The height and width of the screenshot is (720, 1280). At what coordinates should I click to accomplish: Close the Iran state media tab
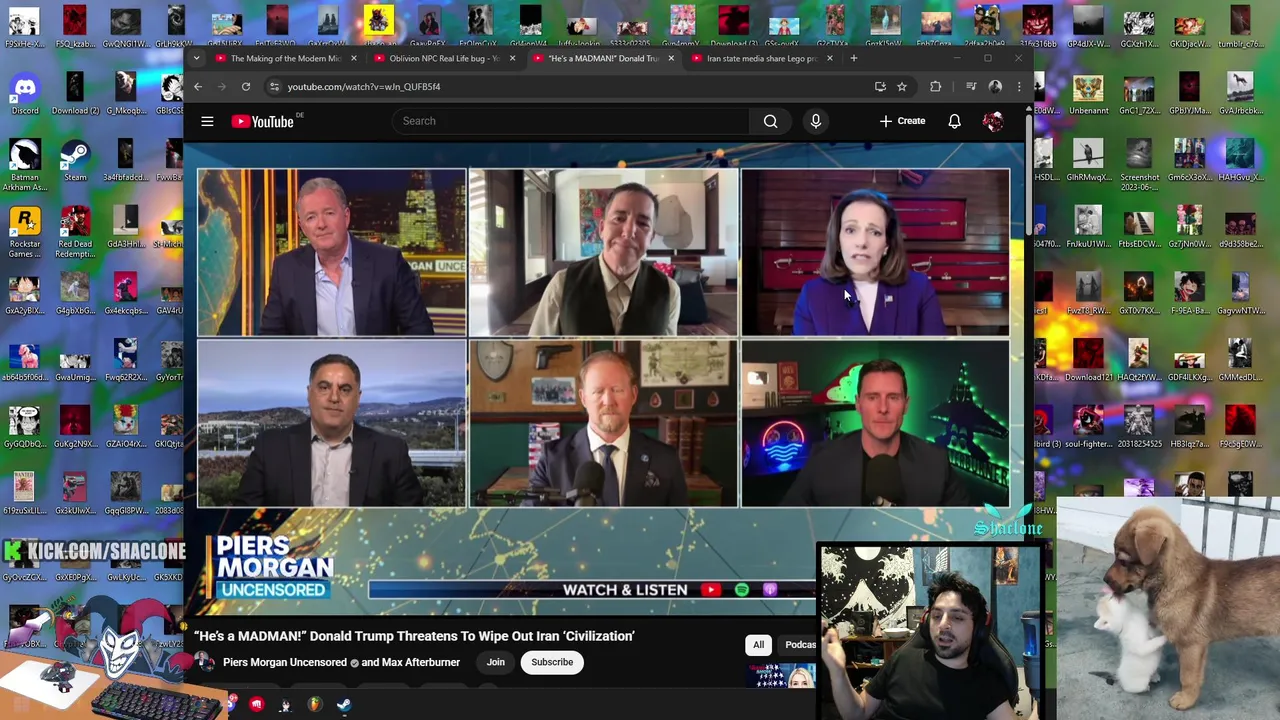(x=829, y=58)
